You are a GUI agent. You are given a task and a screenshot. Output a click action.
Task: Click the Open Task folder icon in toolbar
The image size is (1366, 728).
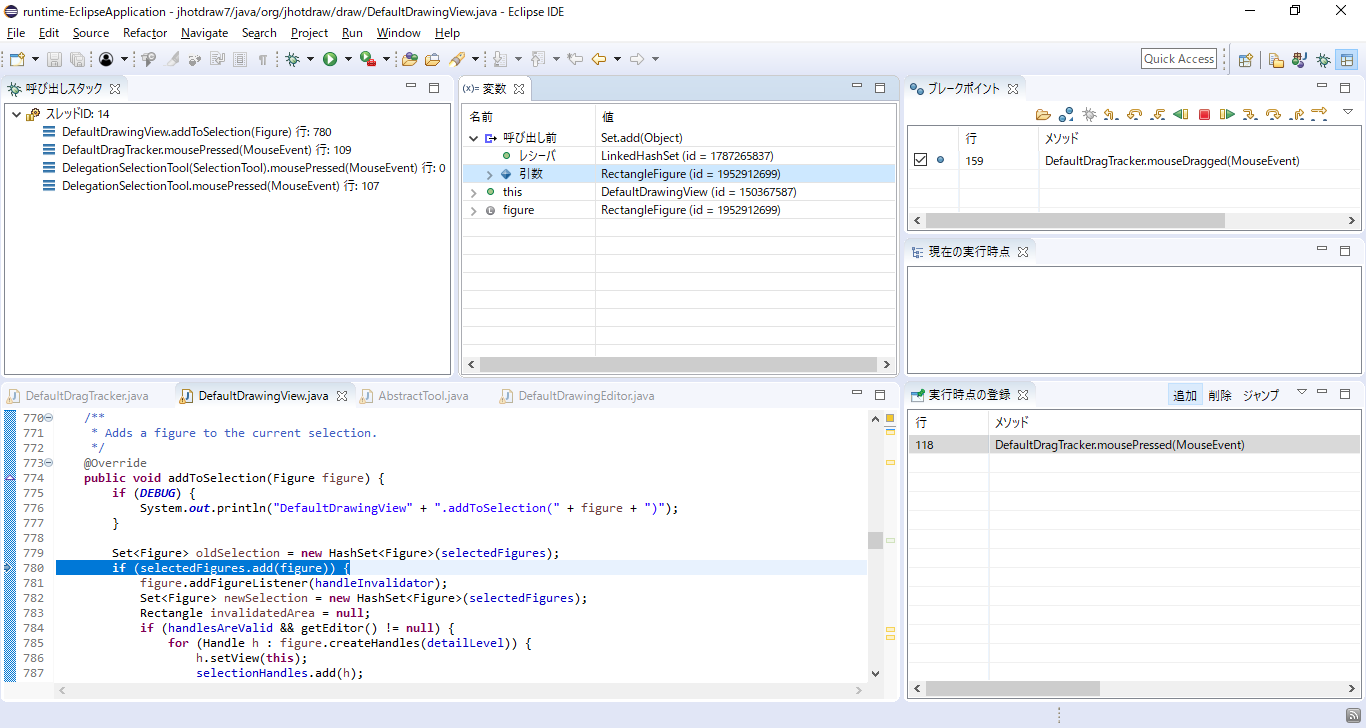pos(432,59)
